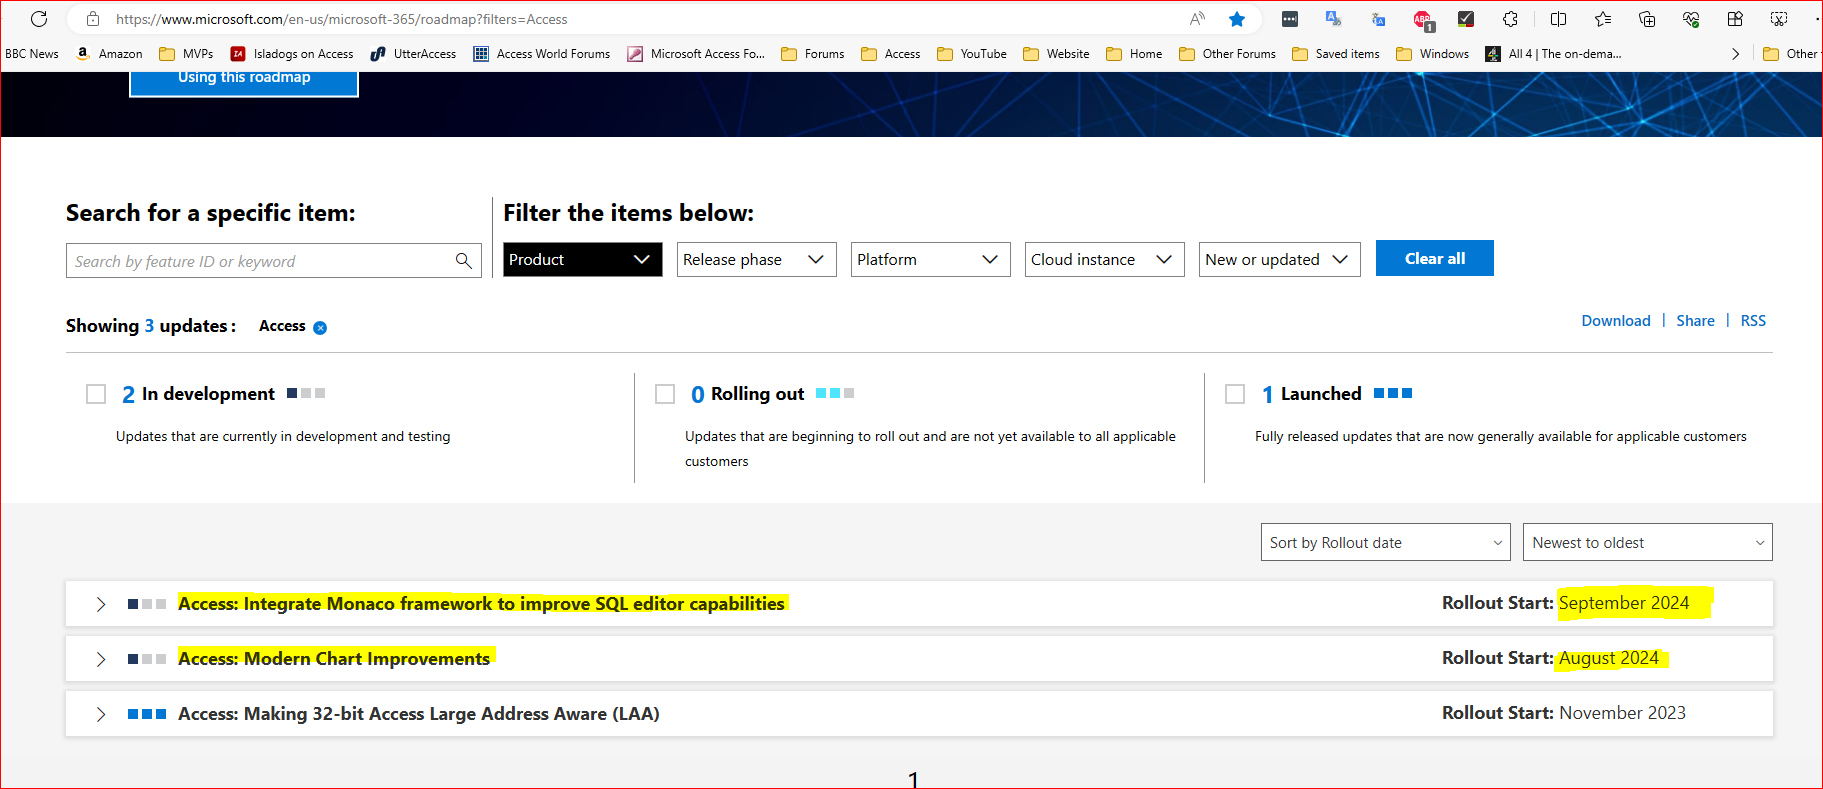The image size is (1823, 789).
Task: Click the browser address bar URL
Action: pos(341,19)
